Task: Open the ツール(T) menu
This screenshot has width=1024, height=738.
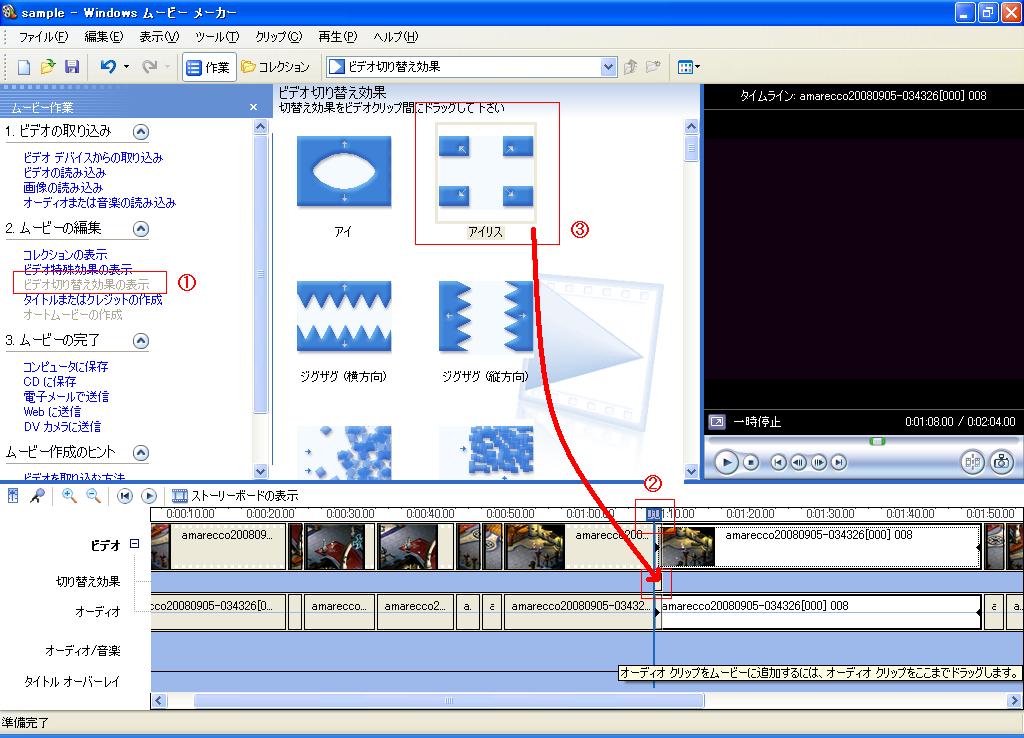Action: pos(217,37)
